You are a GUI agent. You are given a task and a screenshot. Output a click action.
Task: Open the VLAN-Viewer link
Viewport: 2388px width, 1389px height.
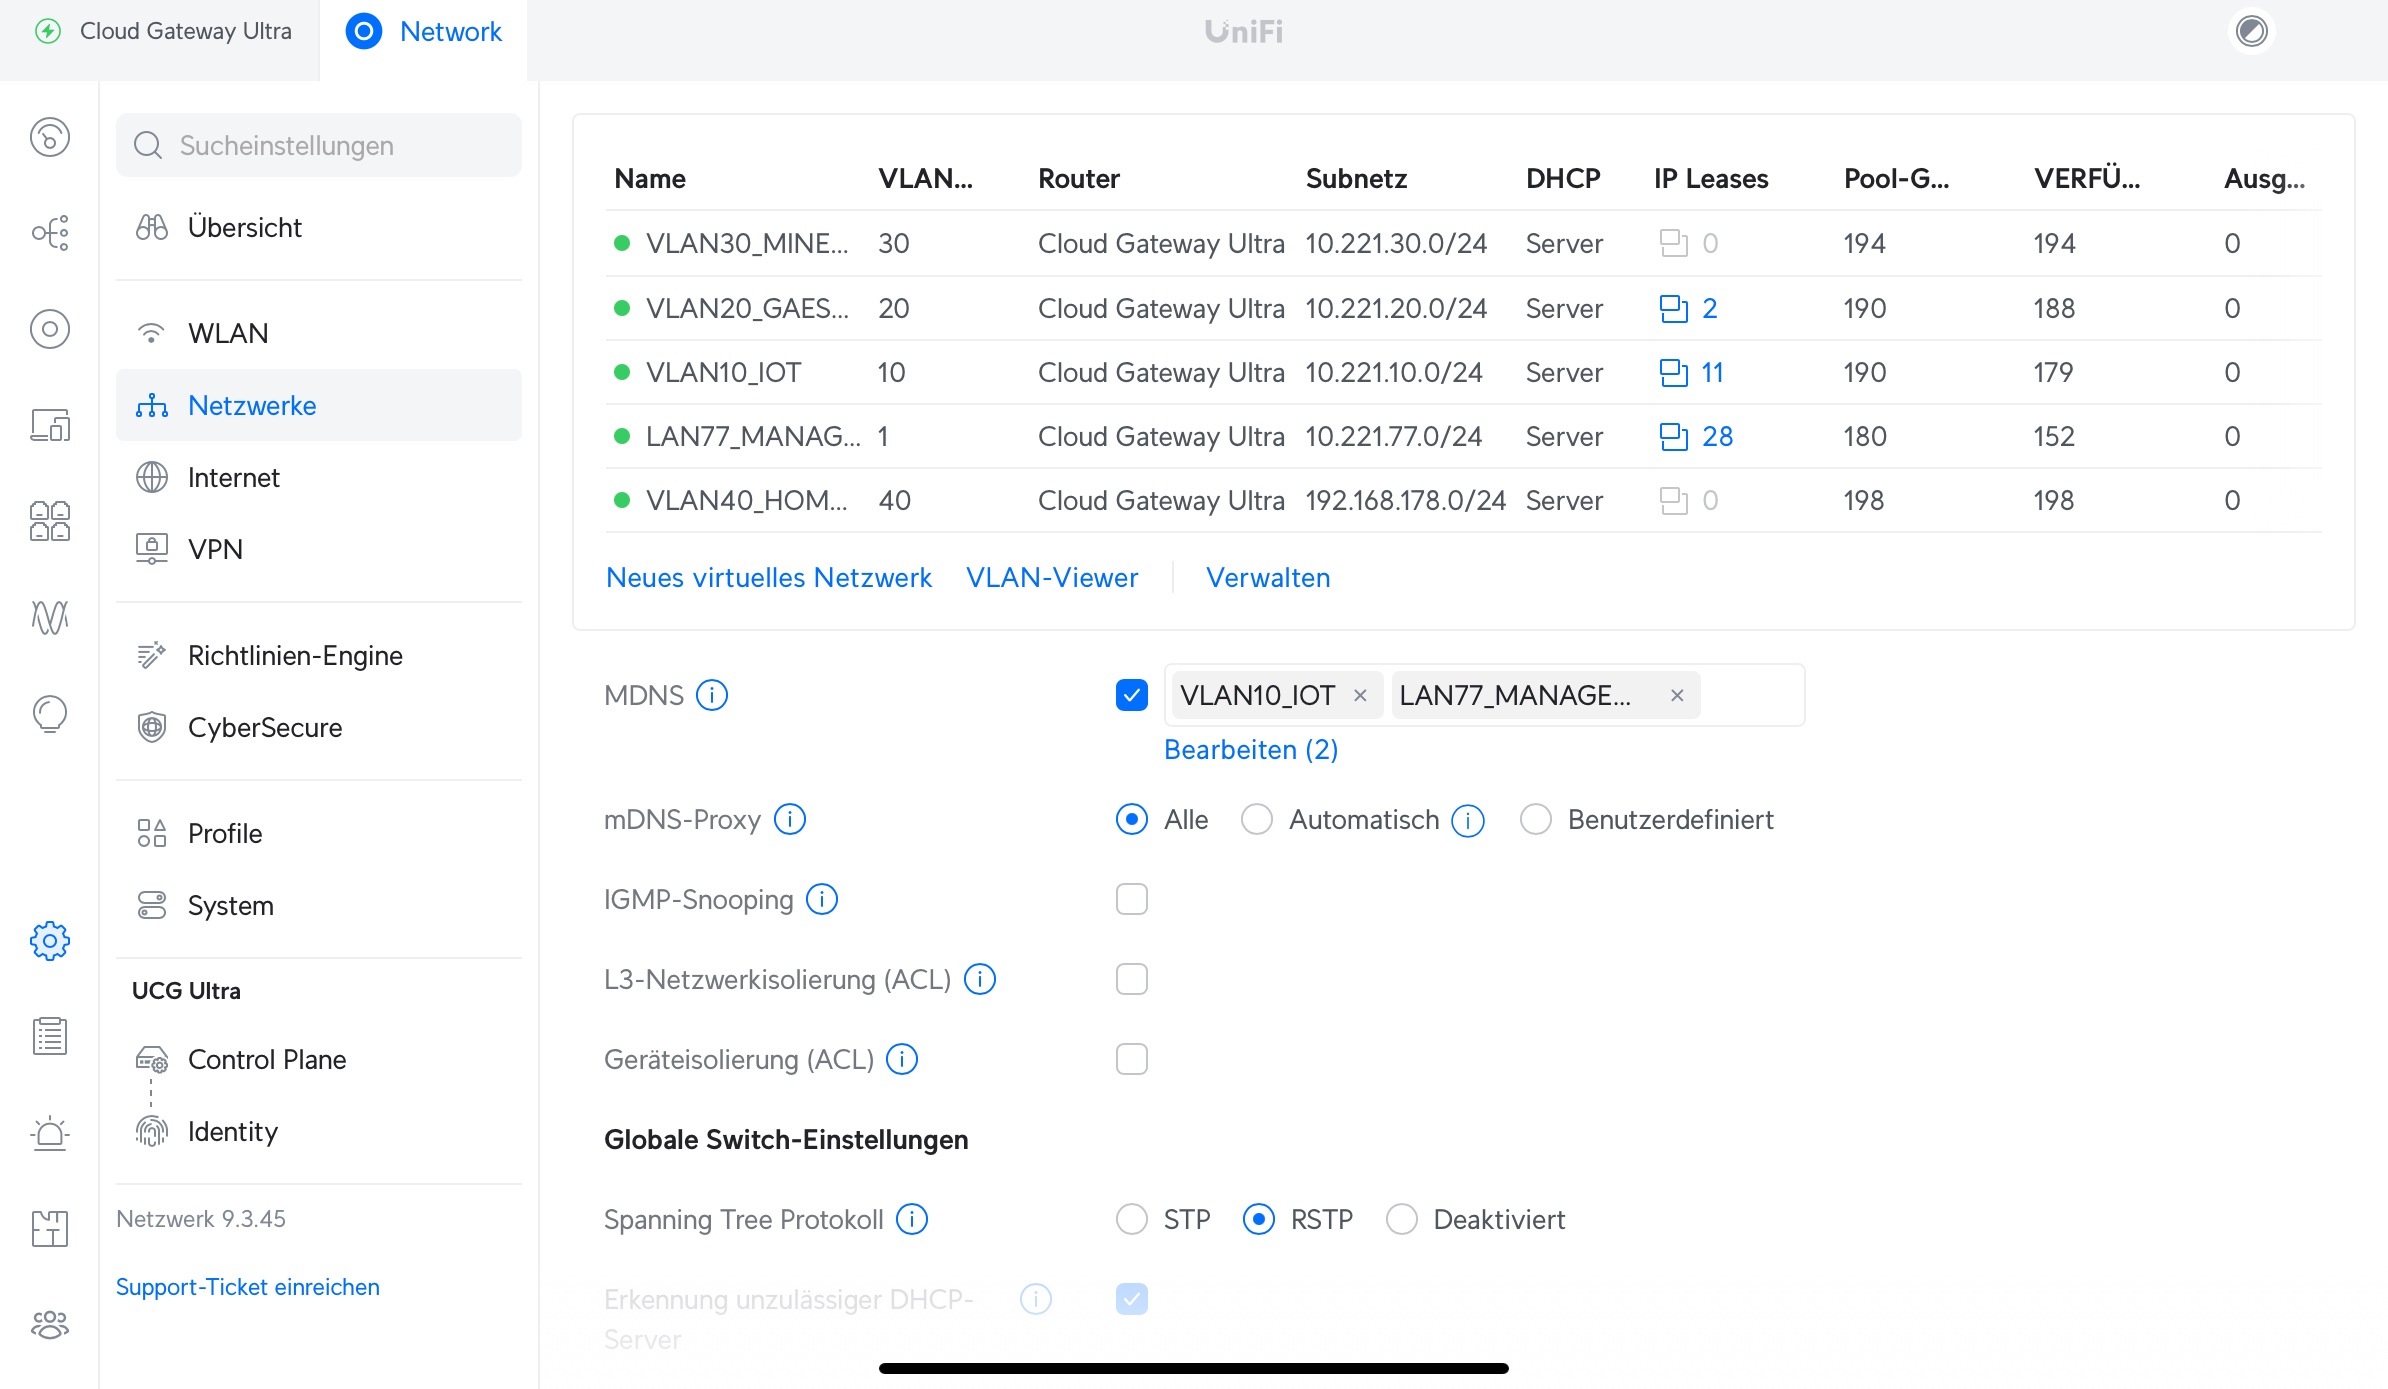point(1051,577)
